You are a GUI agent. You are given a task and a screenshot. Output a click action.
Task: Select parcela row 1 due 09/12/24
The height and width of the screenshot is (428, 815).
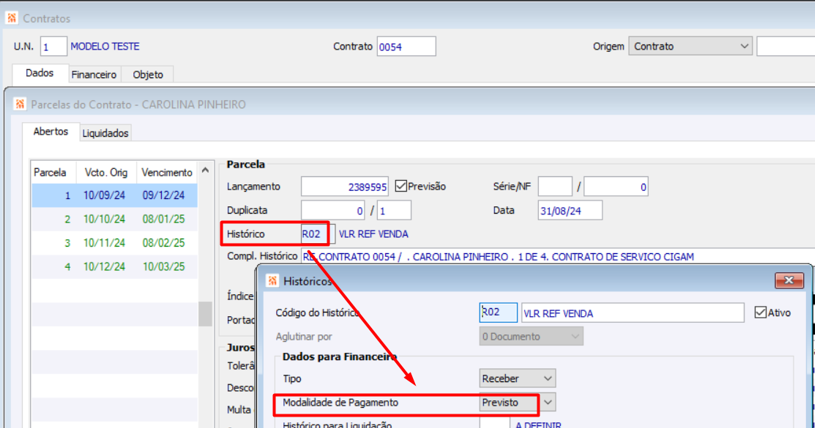click(x=114, y=196)
